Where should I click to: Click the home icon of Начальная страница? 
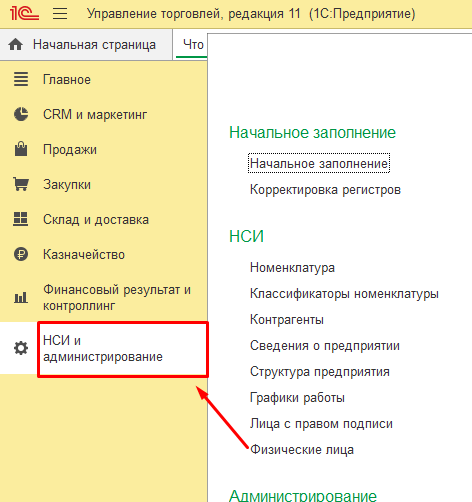pyautogui.click(x=16, y=44)
